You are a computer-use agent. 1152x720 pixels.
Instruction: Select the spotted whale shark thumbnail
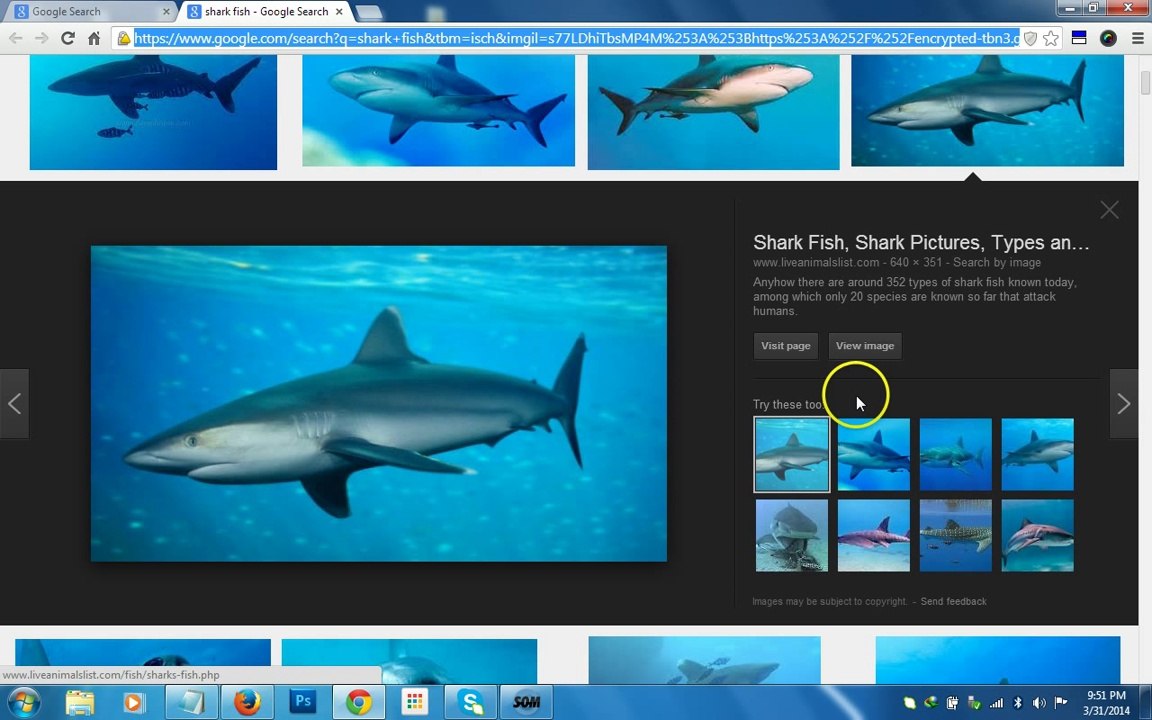pyautogui.click(x=955, y=536)
